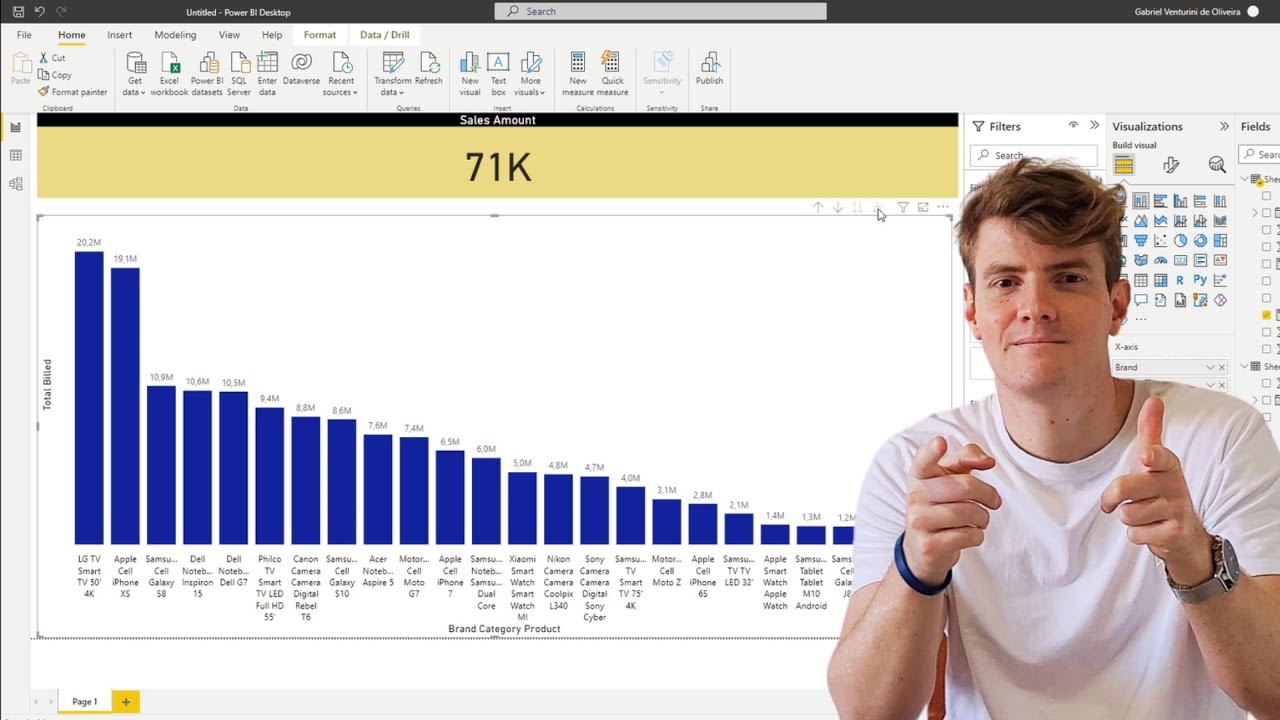
Task: Open More options on the chart visual
Action: 943,207
